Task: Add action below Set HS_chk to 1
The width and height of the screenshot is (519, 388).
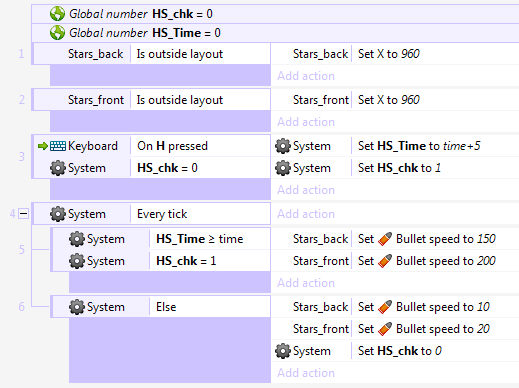Action: [306, 190]
